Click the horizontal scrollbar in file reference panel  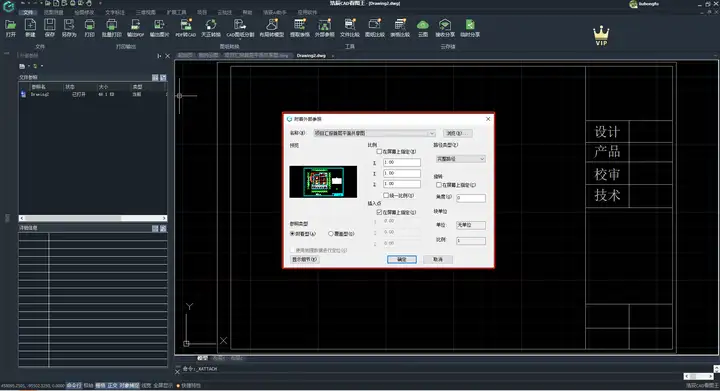tap(93, 218)
